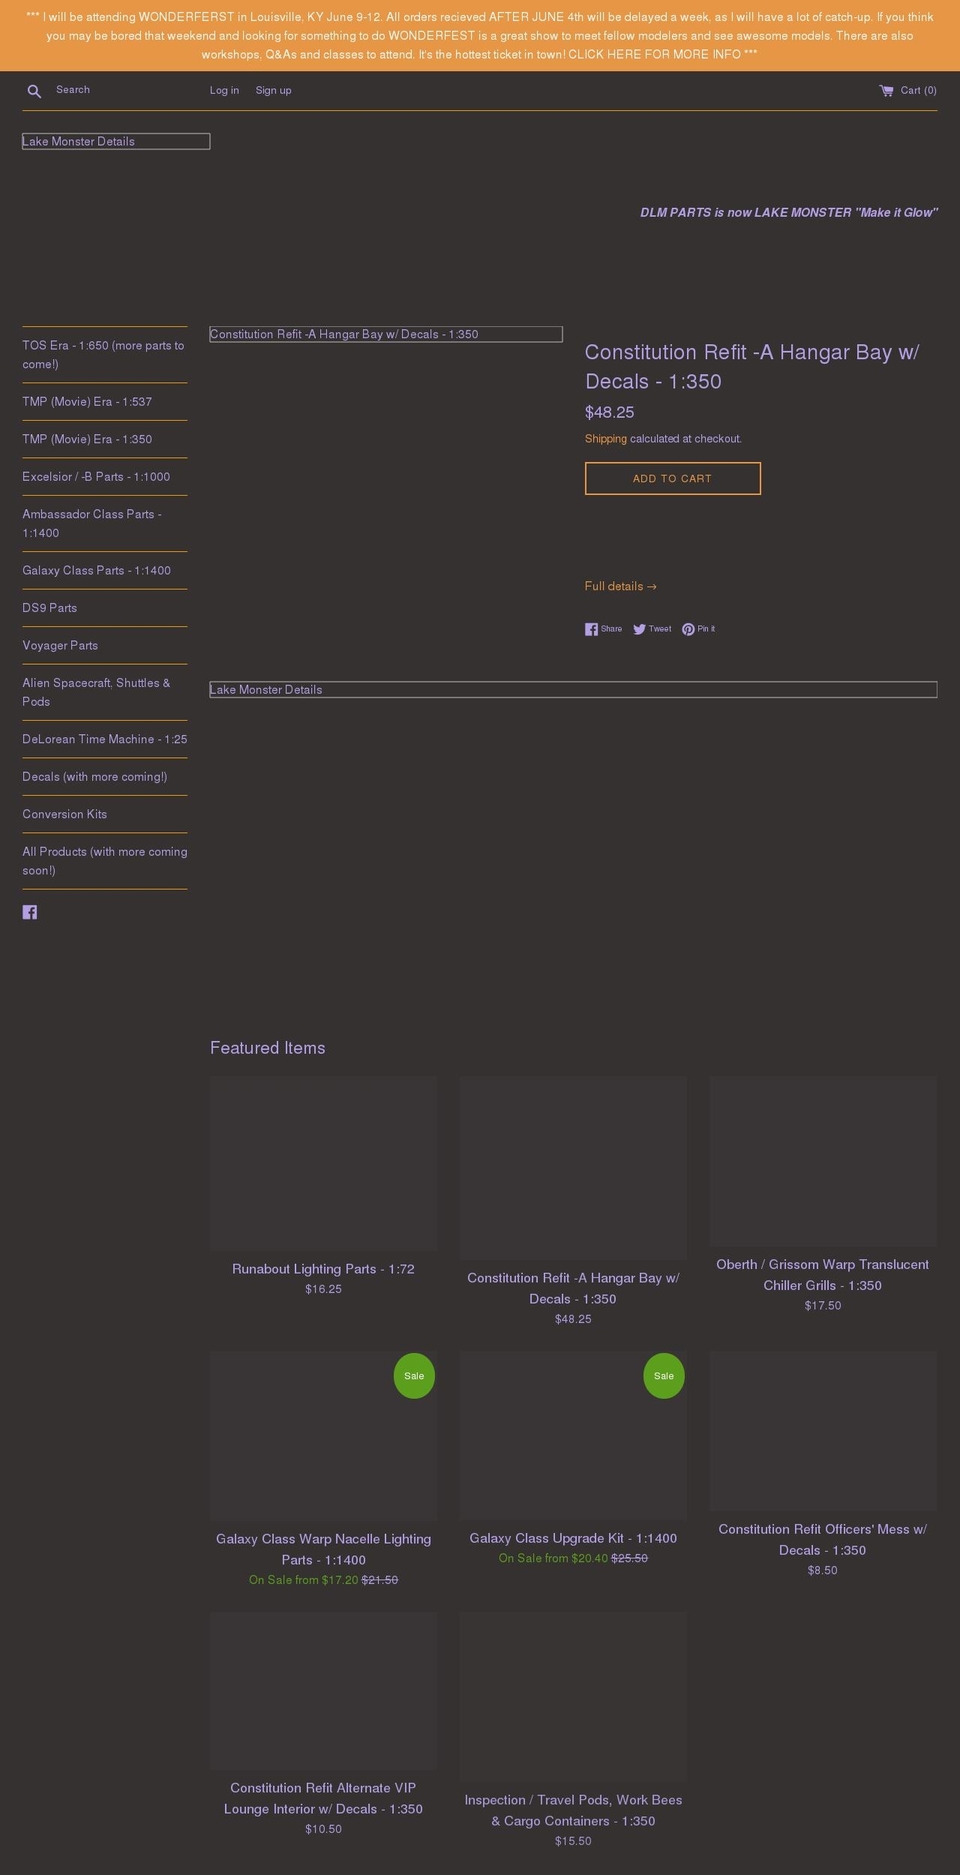
Task: Tweet product via Twitter icon
Action: (x=639, y=629)
